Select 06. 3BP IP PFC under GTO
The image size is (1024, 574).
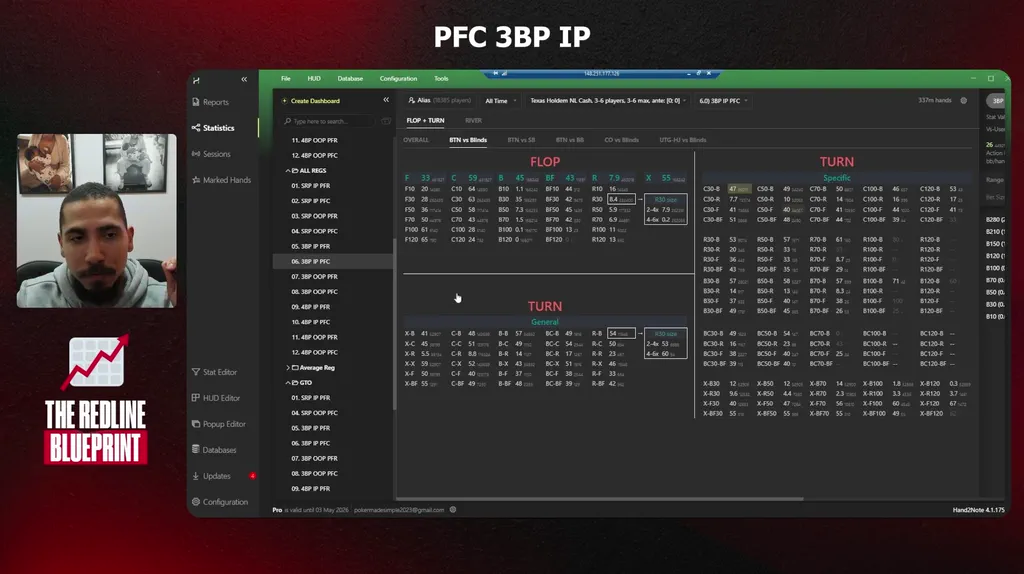point(311,443)
